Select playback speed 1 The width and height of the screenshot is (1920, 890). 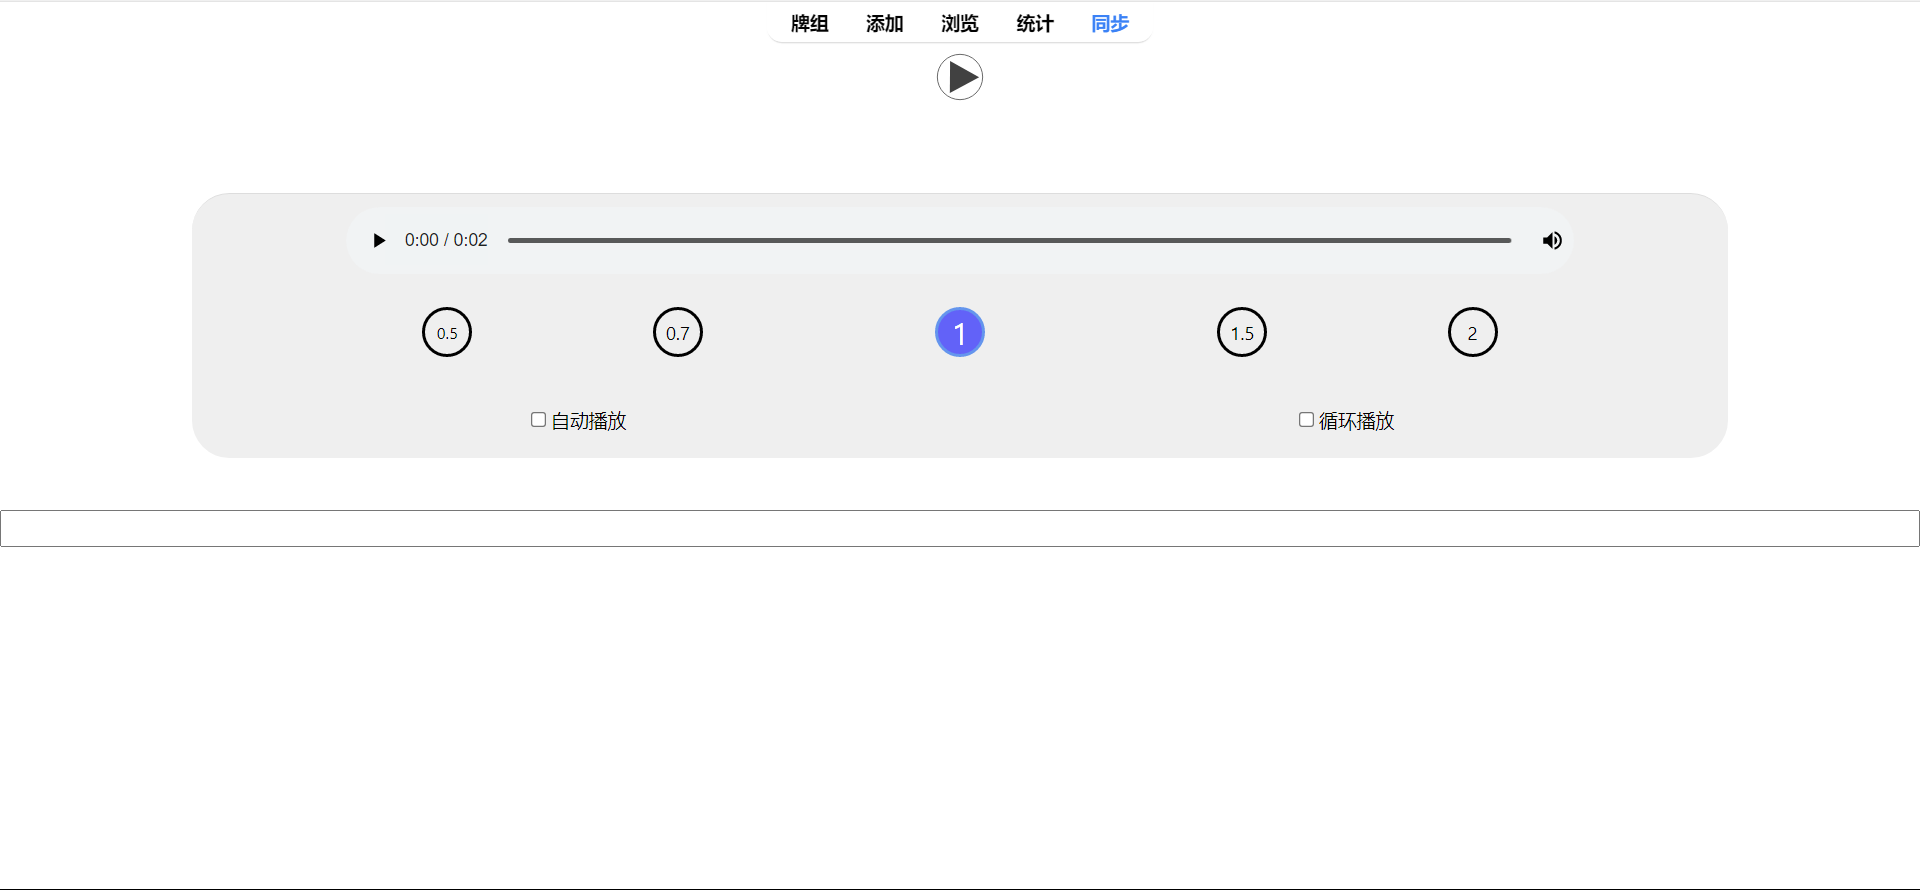pyautogui.click(x=960, y=332)
